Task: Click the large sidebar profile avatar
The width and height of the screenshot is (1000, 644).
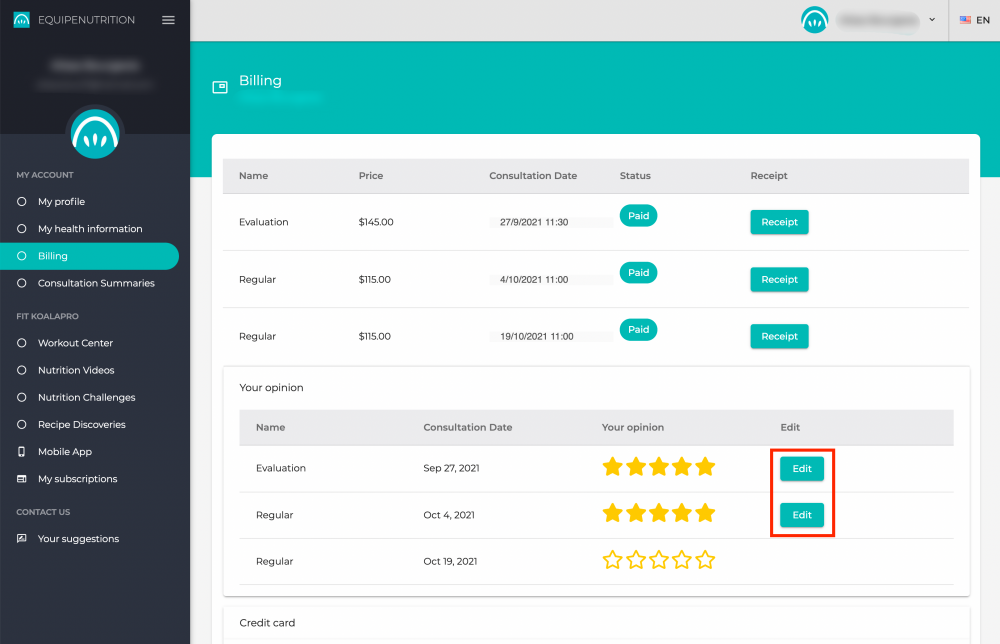Action: [x=95, y=134]
